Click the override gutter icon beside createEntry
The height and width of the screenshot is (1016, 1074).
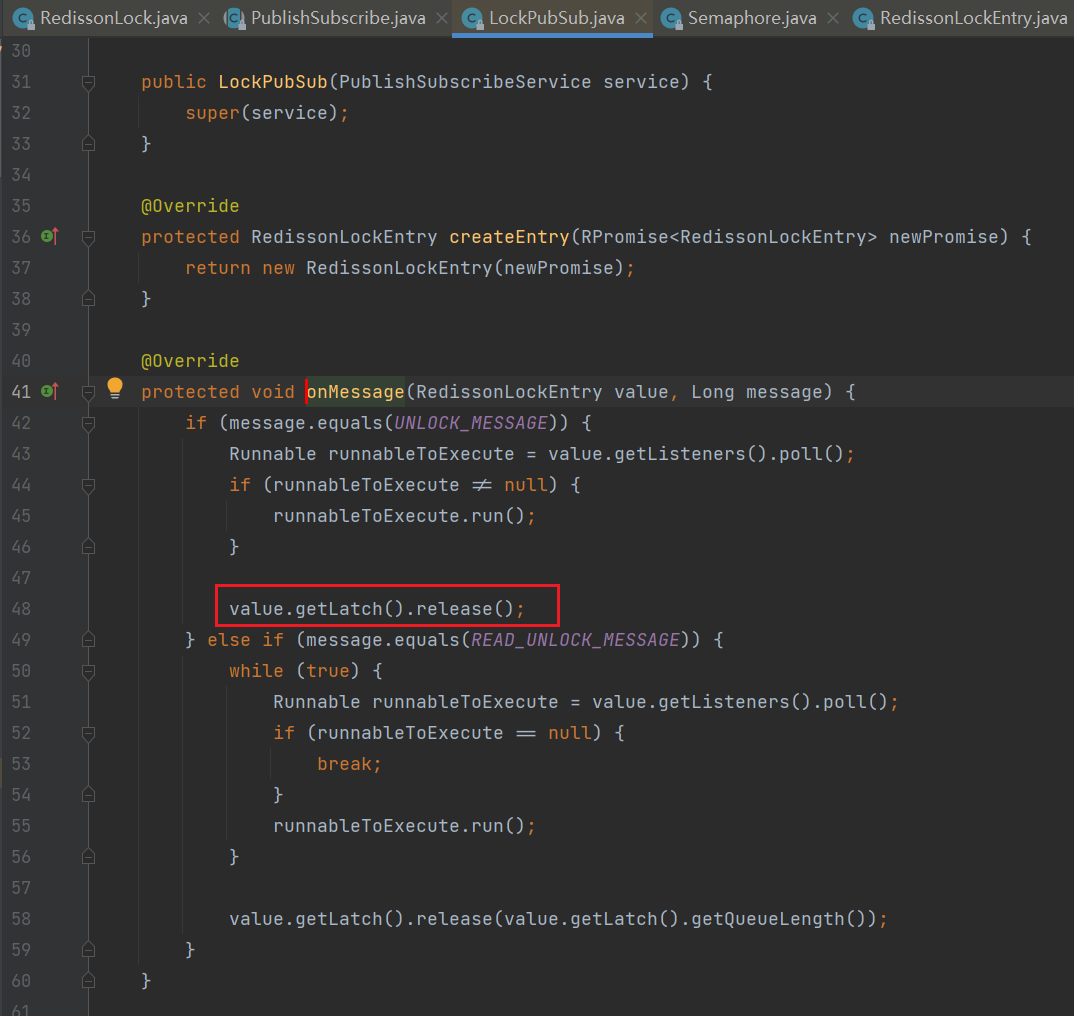click(x=49, y=237)
